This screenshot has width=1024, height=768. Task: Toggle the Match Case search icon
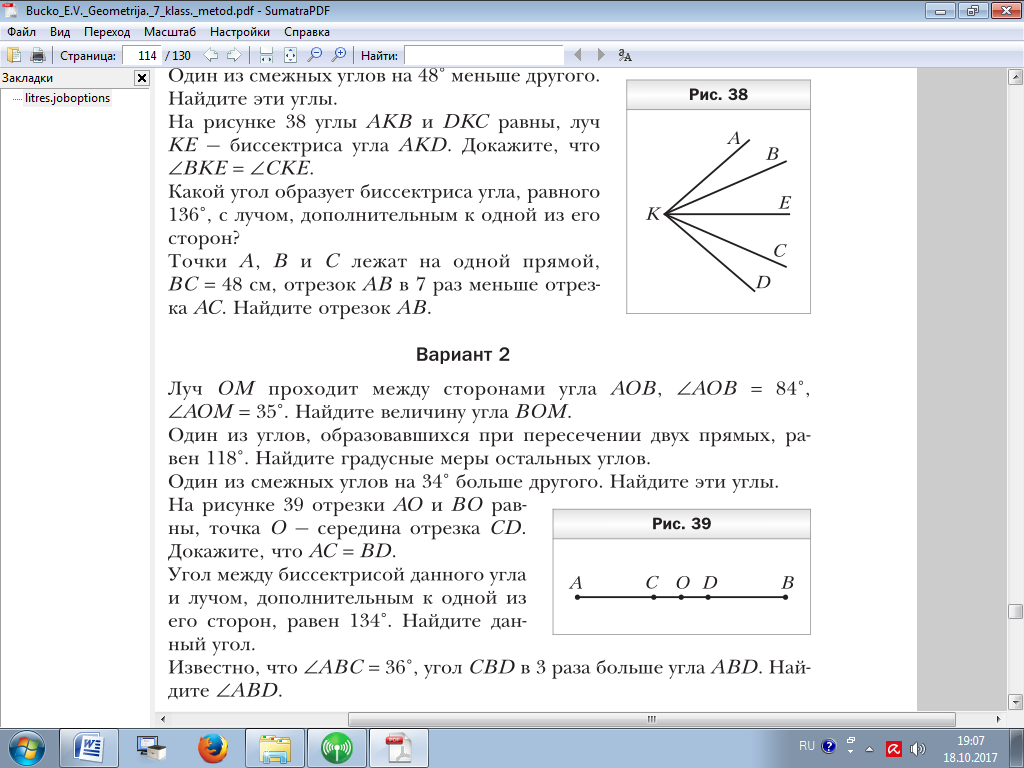625,56
